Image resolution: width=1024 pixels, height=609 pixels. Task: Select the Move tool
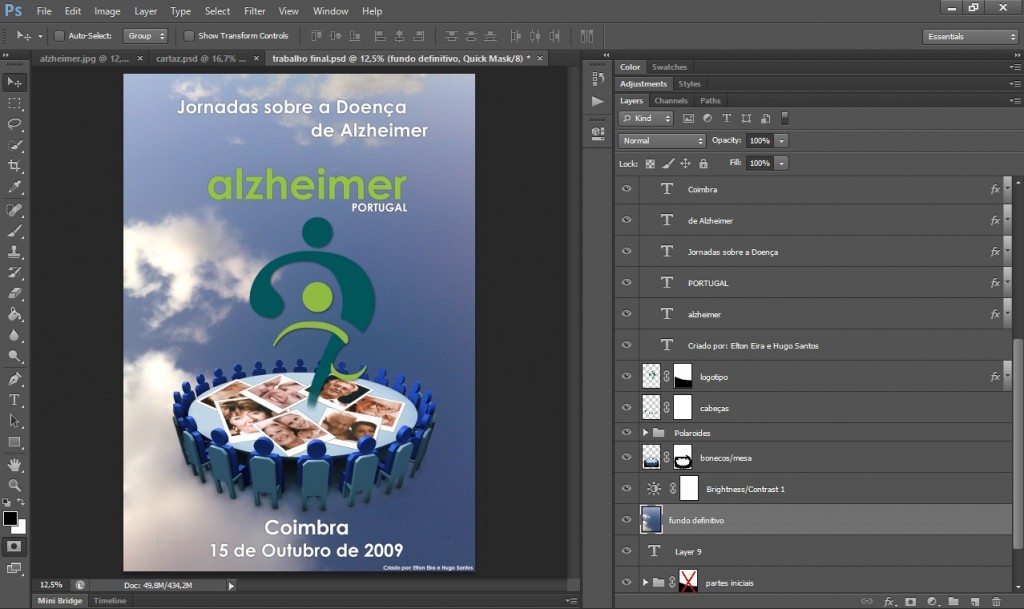click(x=14, y=82)
